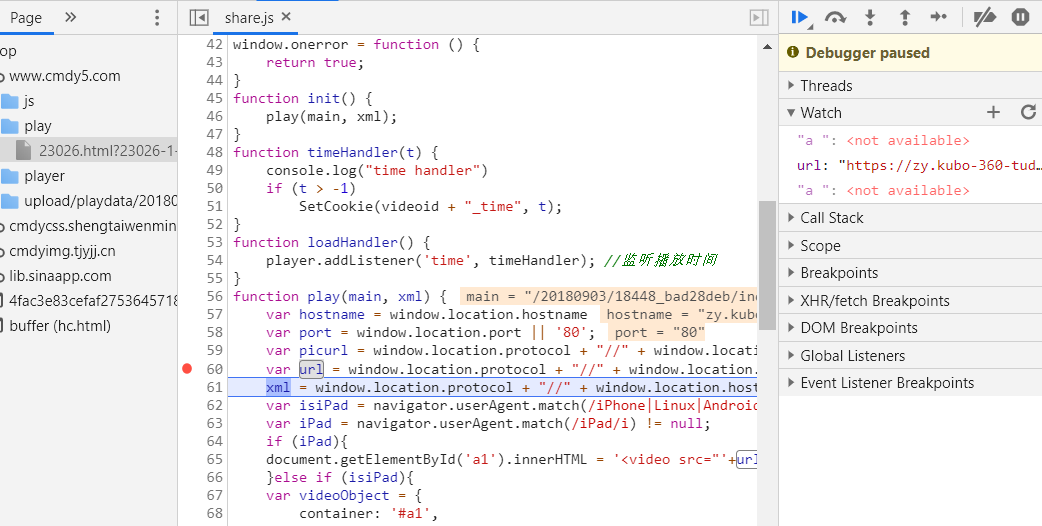The image size is (1042, 526).
Task: Resume script execution in debugger
Action: (799, 17)
